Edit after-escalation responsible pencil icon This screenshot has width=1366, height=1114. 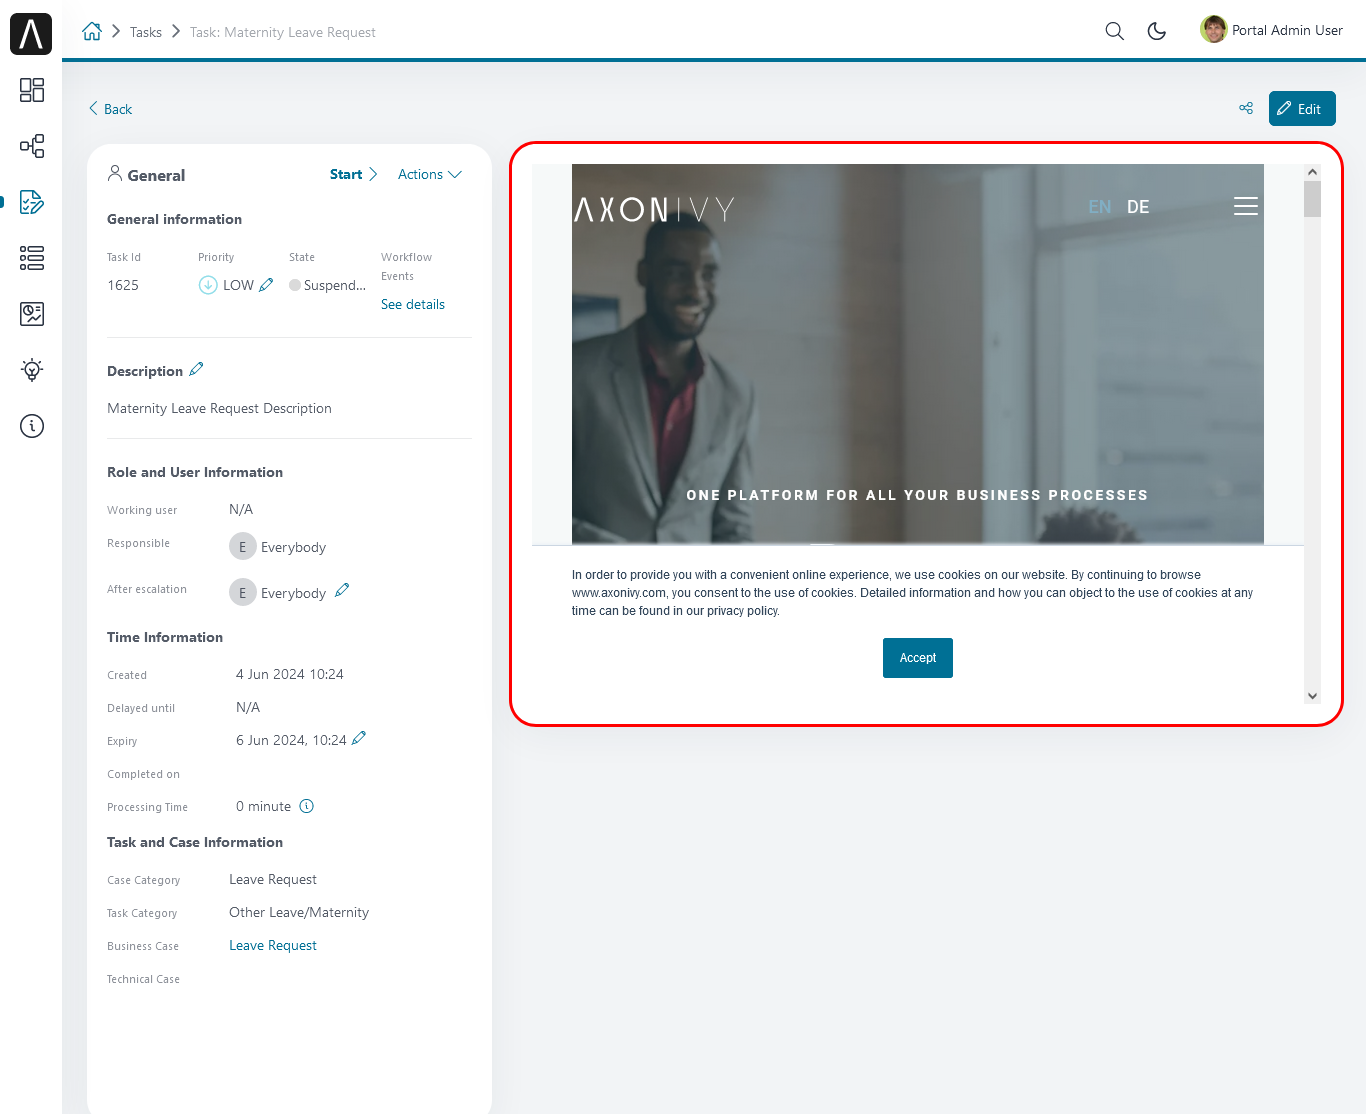tap(342, 590)
